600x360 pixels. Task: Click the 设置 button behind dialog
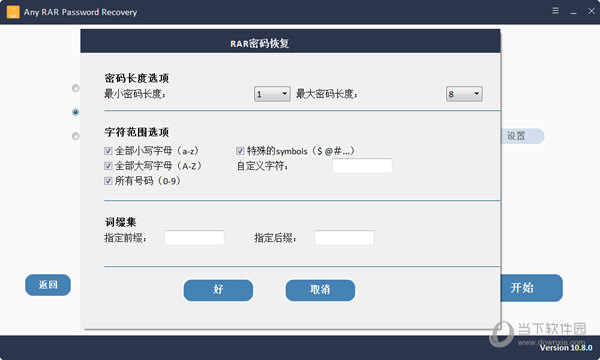click(522, 136)
